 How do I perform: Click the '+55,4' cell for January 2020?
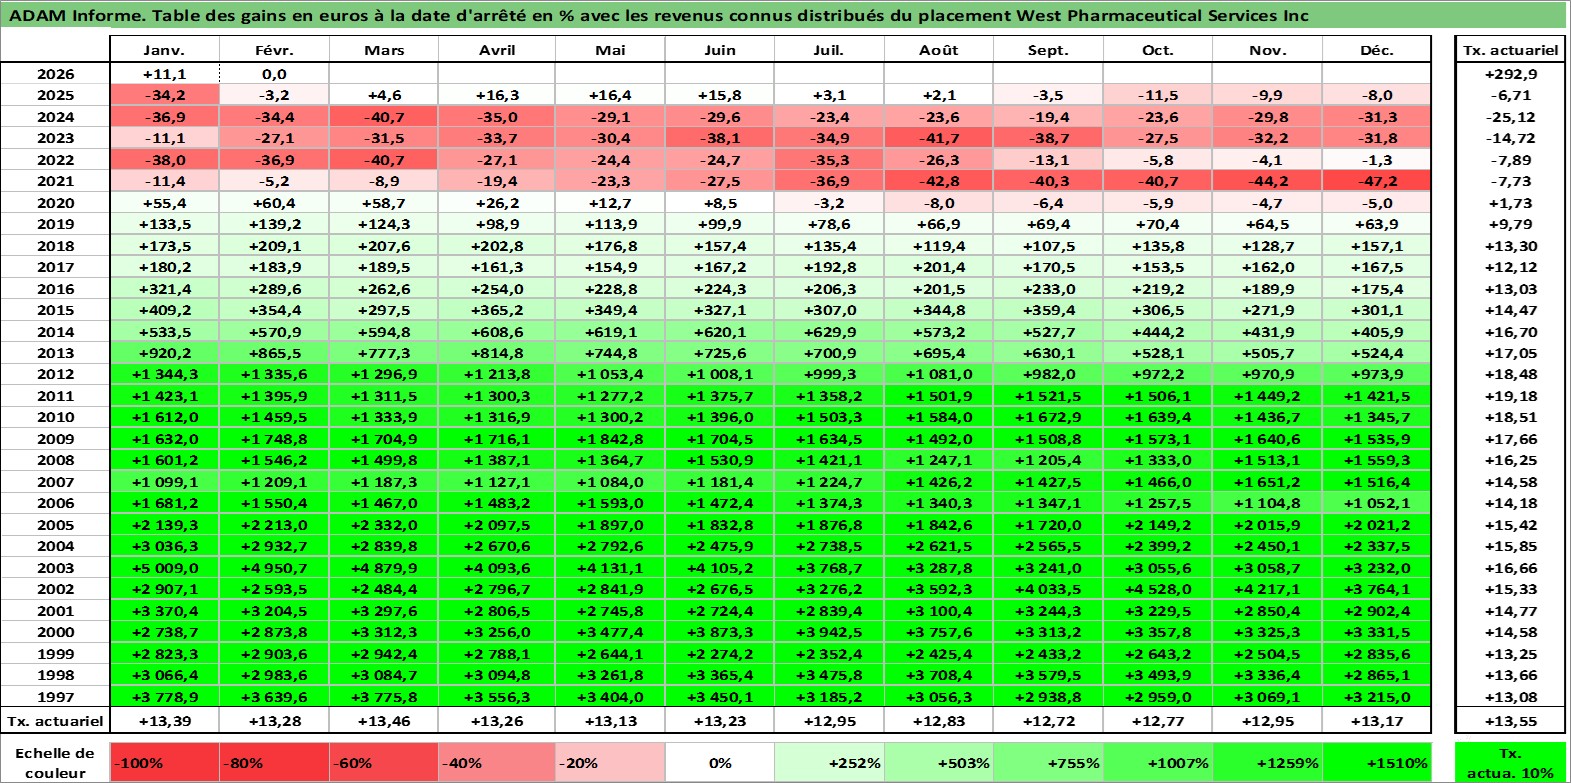click(164, 203)
